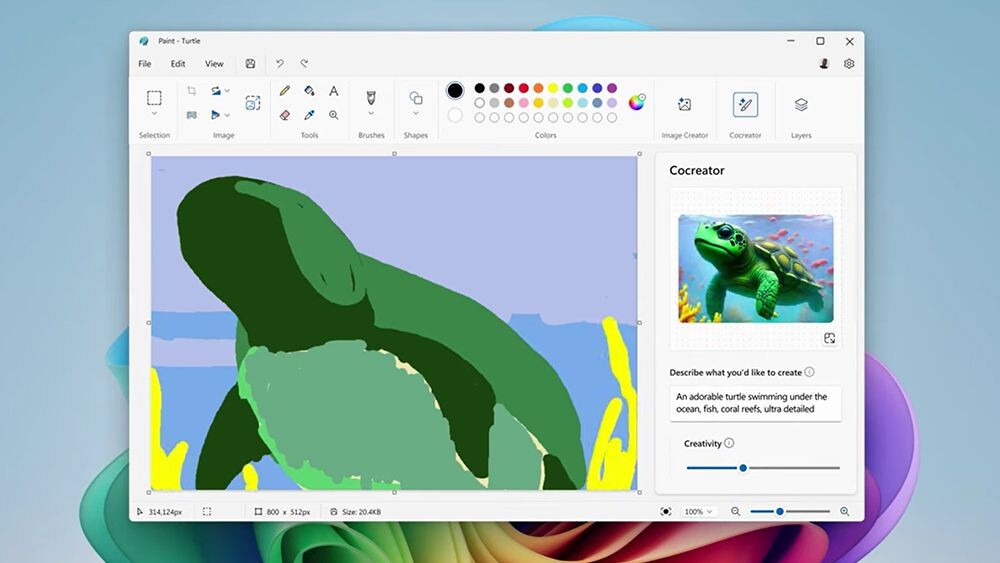Choose the Crop tool
1000x563 pixels.
coord(191,91)
